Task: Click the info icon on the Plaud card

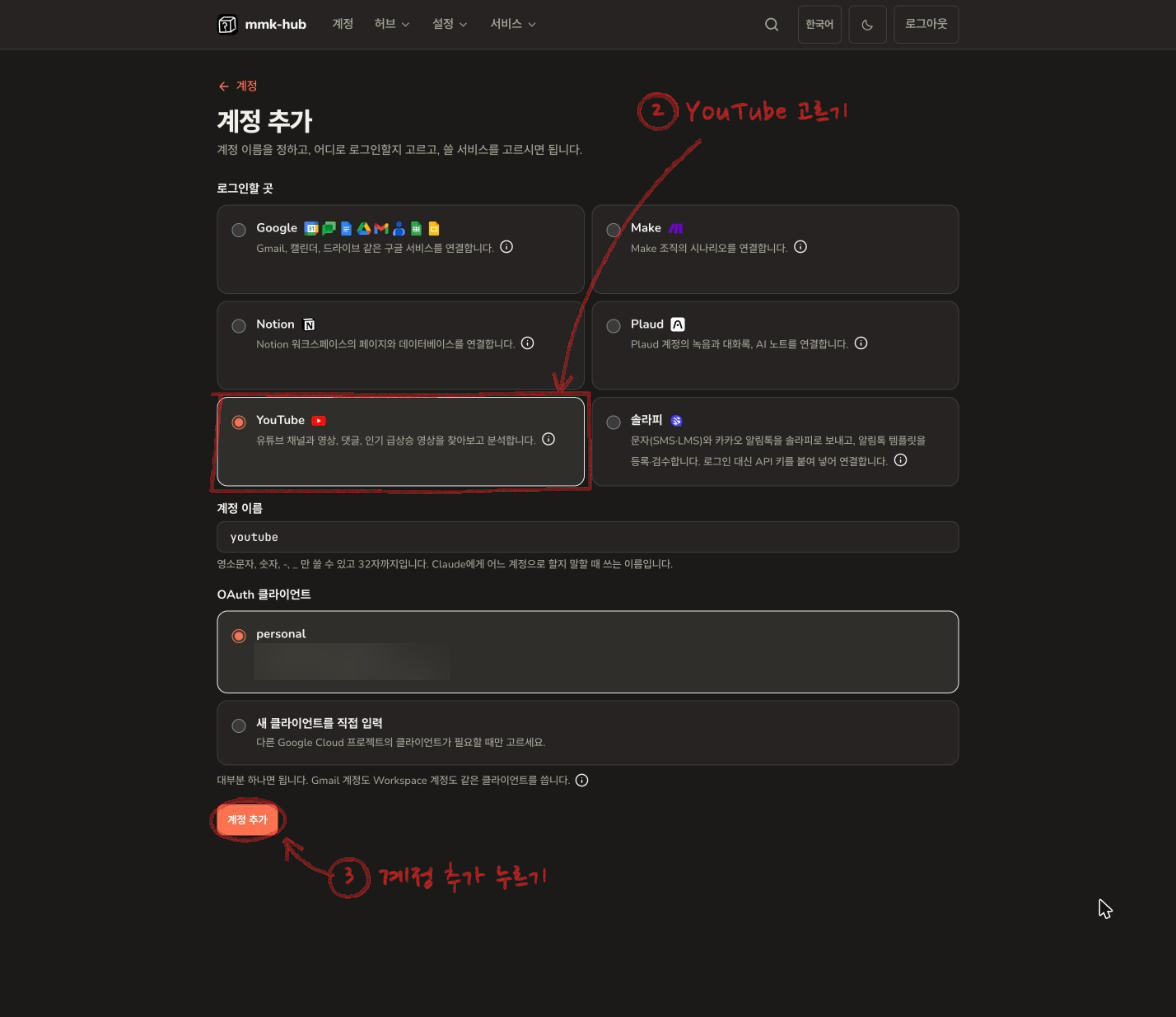Action: point(861,343)
